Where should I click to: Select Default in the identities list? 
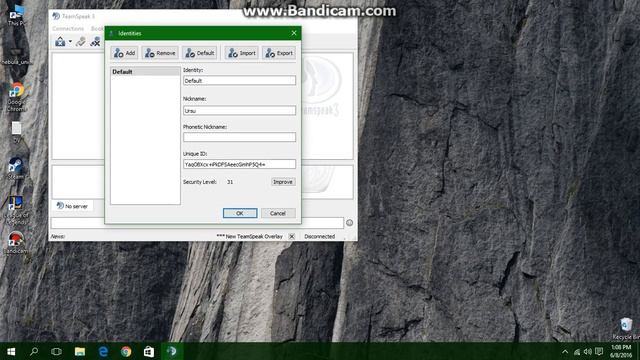pos(145,72)
